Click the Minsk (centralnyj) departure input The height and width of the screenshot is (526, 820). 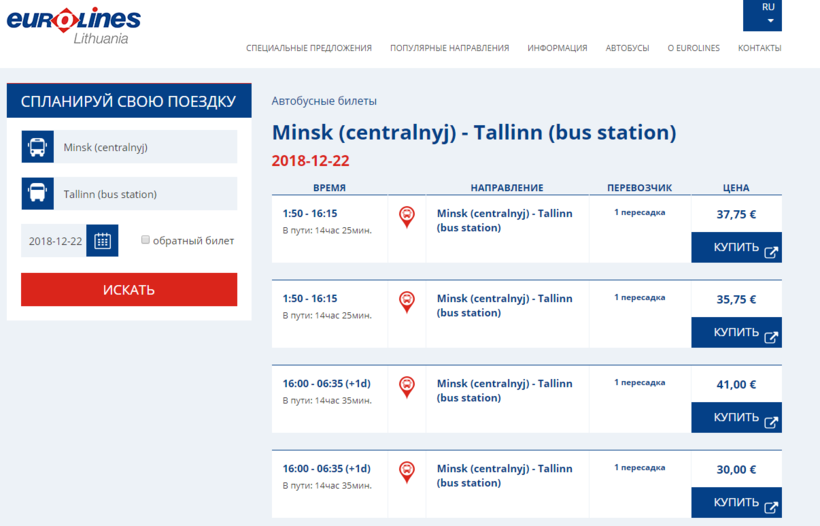coord(147,147)
